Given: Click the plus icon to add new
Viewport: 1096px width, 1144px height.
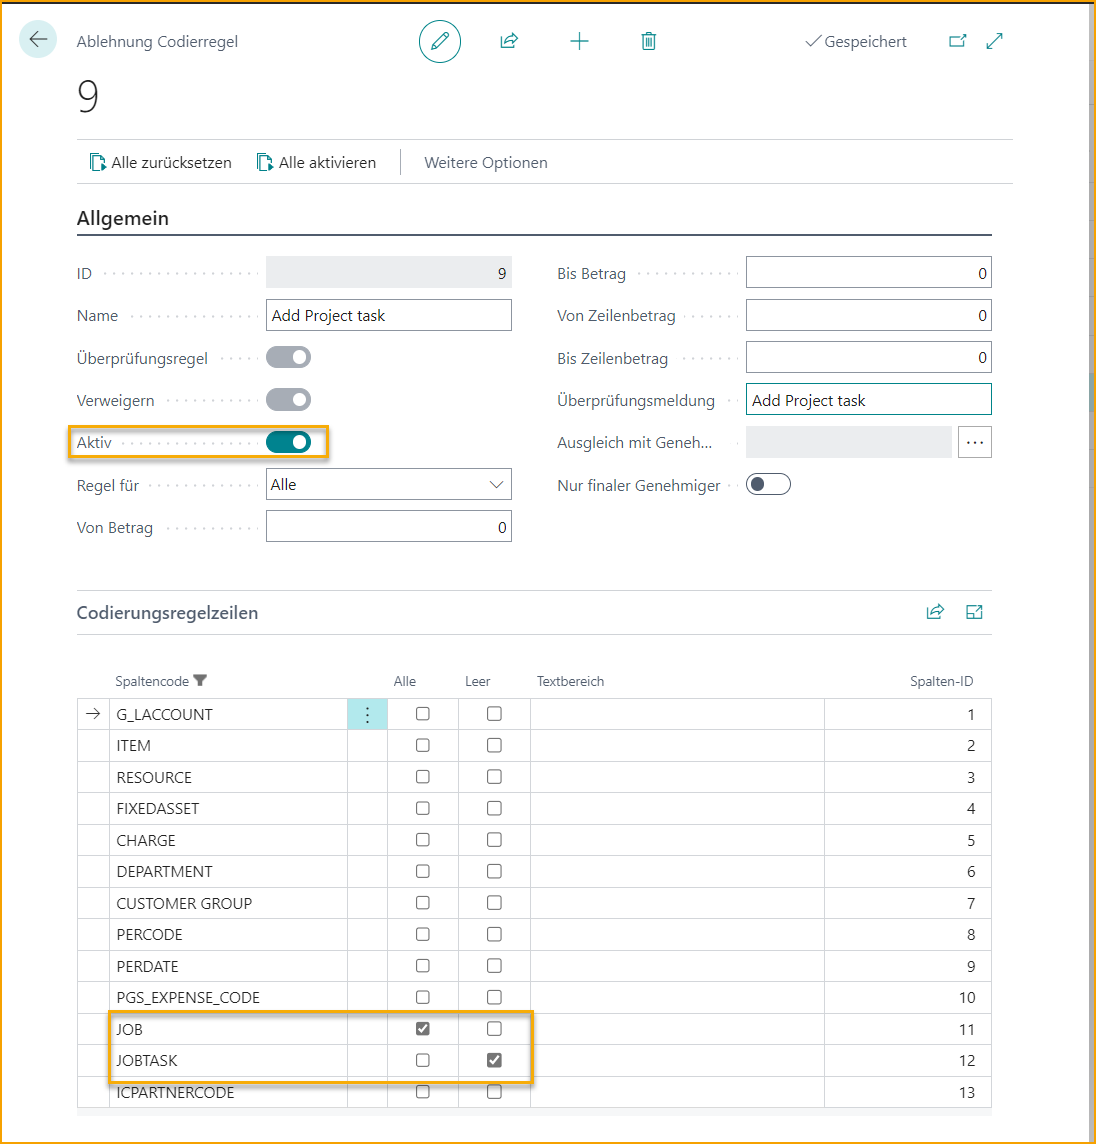Looking at the screenshot, I should pos(579,41).
